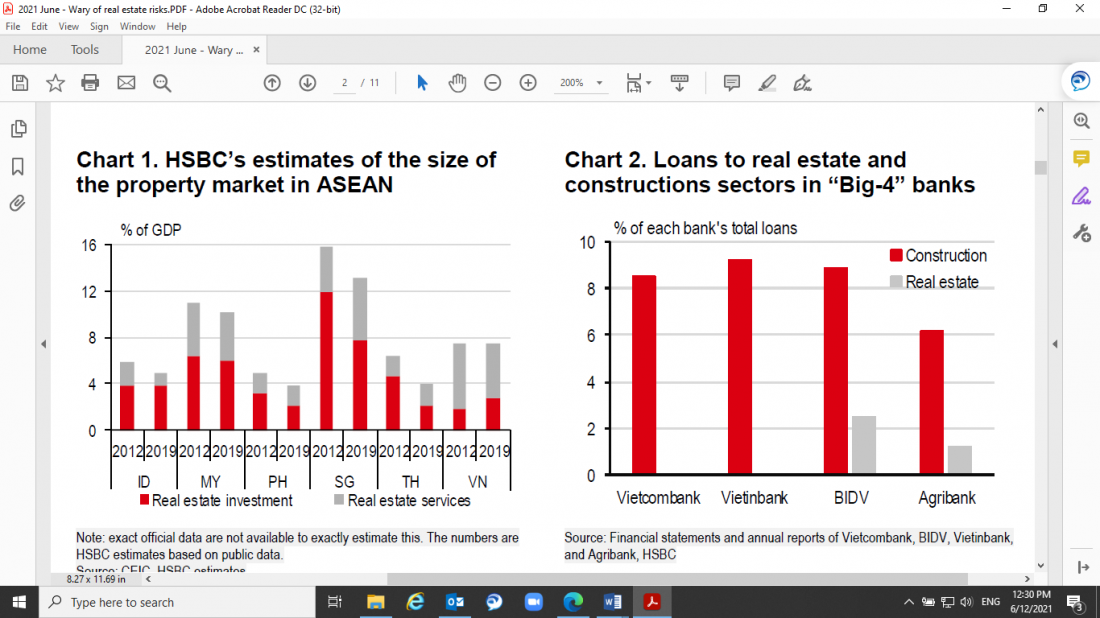Collapse the right tools pane arrow
This screenshot has width=1100, height=618.
1055,344
